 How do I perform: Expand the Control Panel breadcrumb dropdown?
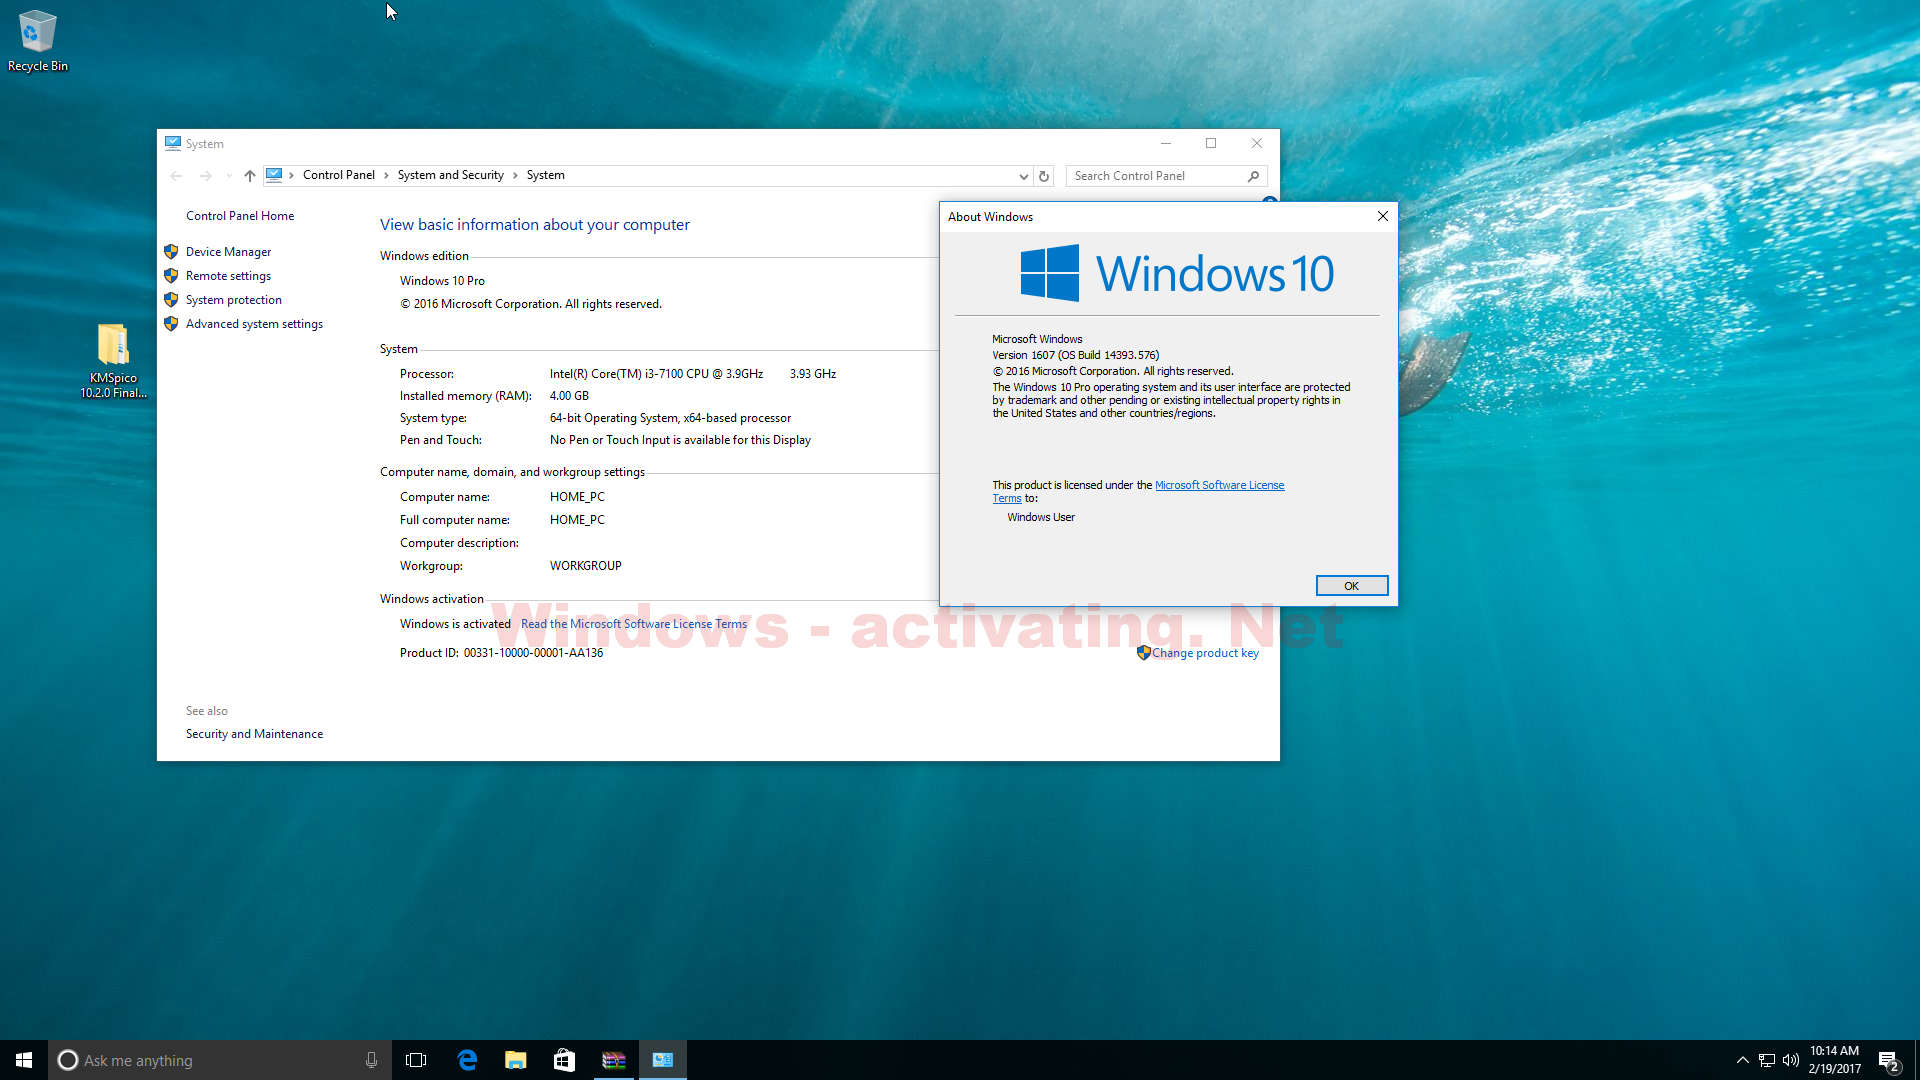pyautogui.click(x=381, y=175)
